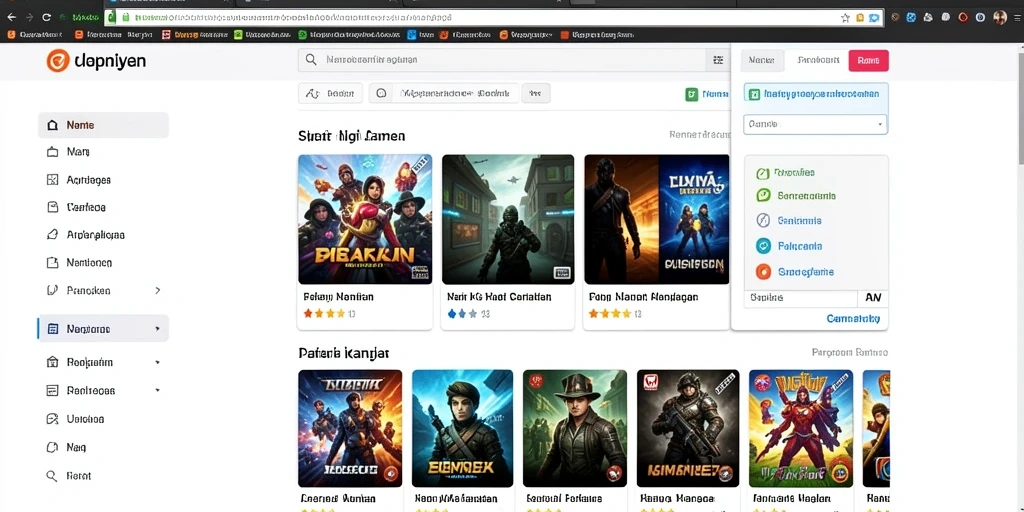Reload the page with the refresh icon
Image resolution: width=1024 pixels, height=512 pixels.
[x=47, y=18]
